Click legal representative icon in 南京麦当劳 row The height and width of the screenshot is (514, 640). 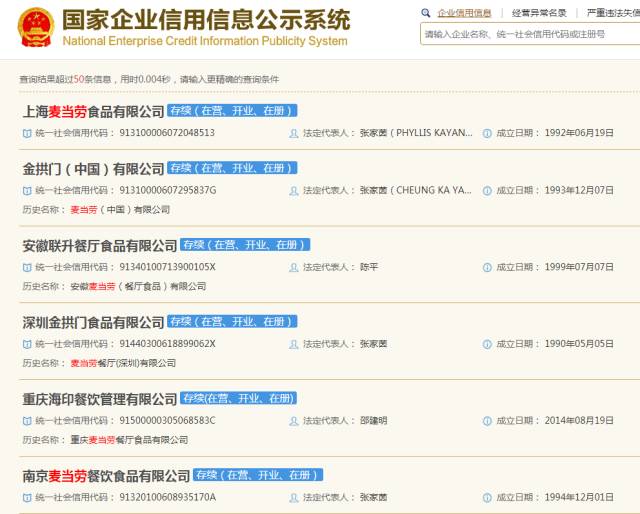(293, 498)
